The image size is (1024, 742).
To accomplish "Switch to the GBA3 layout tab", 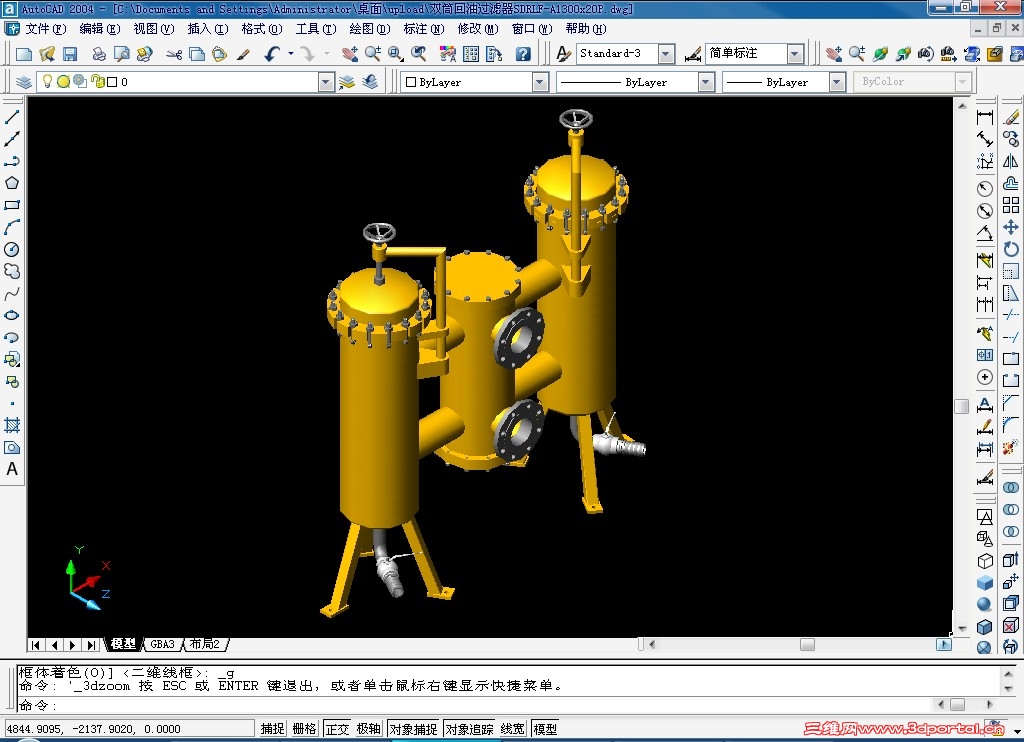I will point(162,644).
